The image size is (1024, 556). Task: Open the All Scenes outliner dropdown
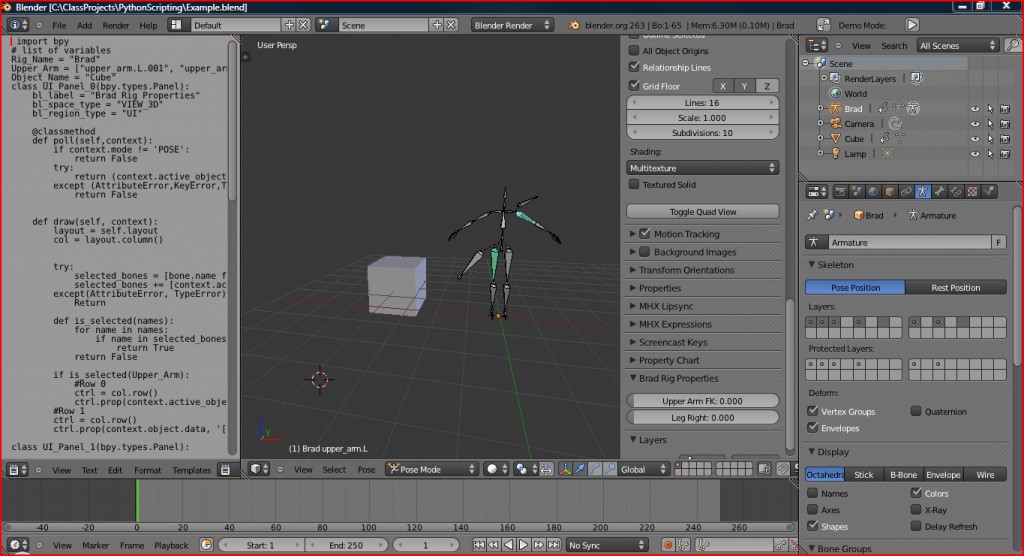click(957, 45)
